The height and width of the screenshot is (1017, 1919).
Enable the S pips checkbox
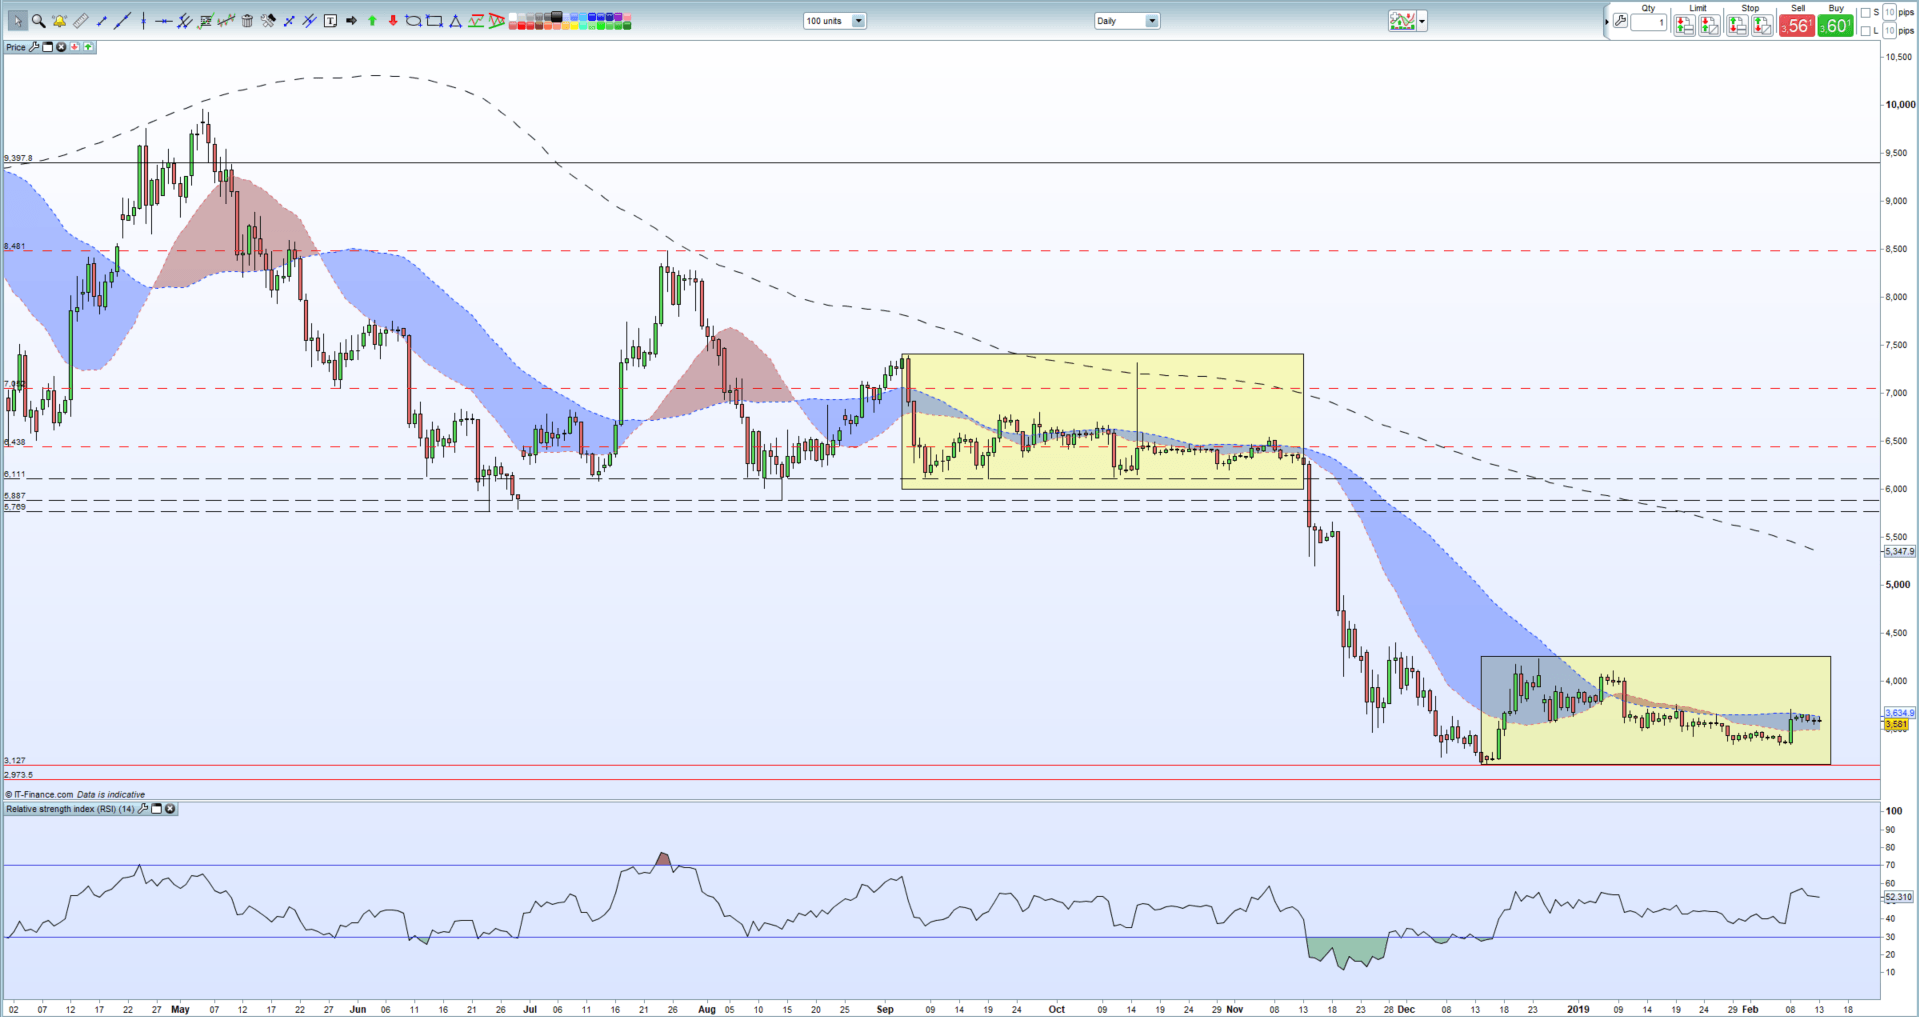click(1865, 12)
